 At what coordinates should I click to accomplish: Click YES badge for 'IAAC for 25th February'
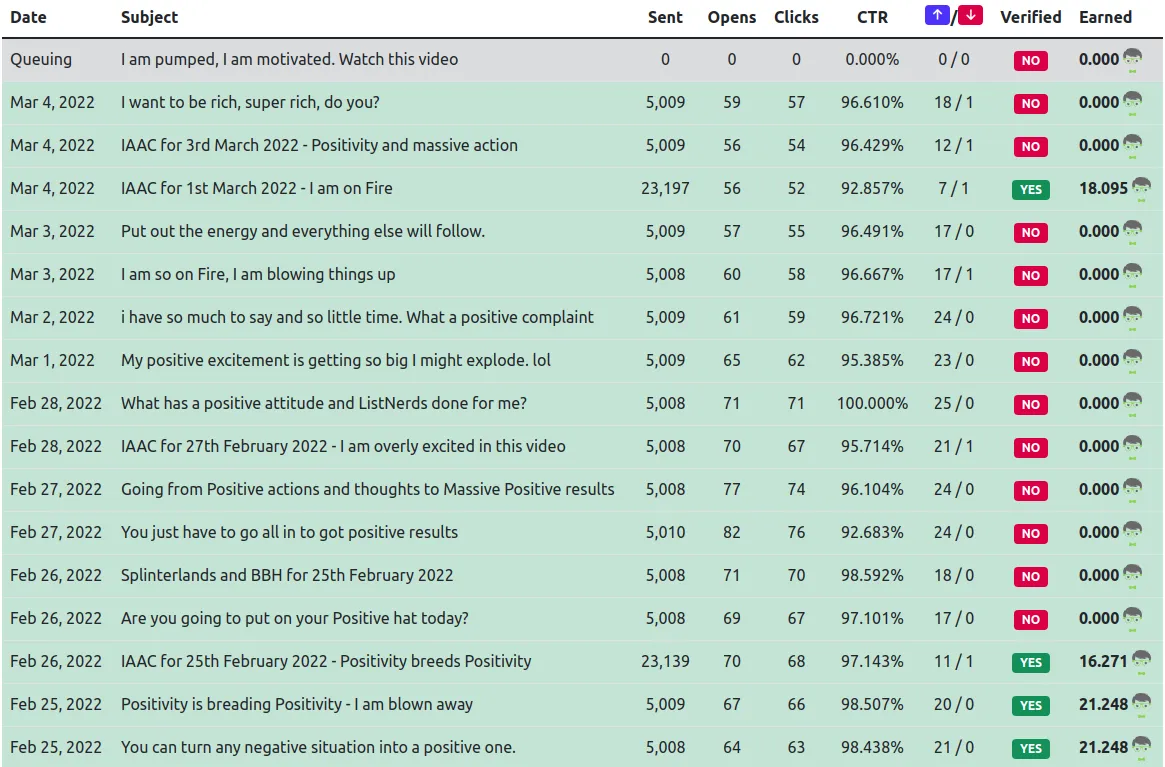[1031, 662]
